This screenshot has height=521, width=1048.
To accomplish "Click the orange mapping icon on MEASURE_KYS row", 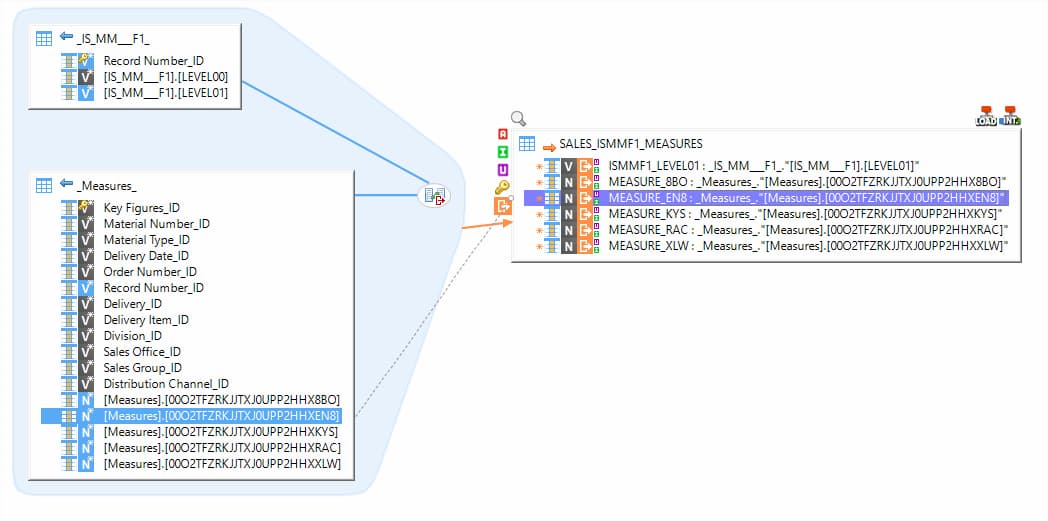I will [585, 214].
